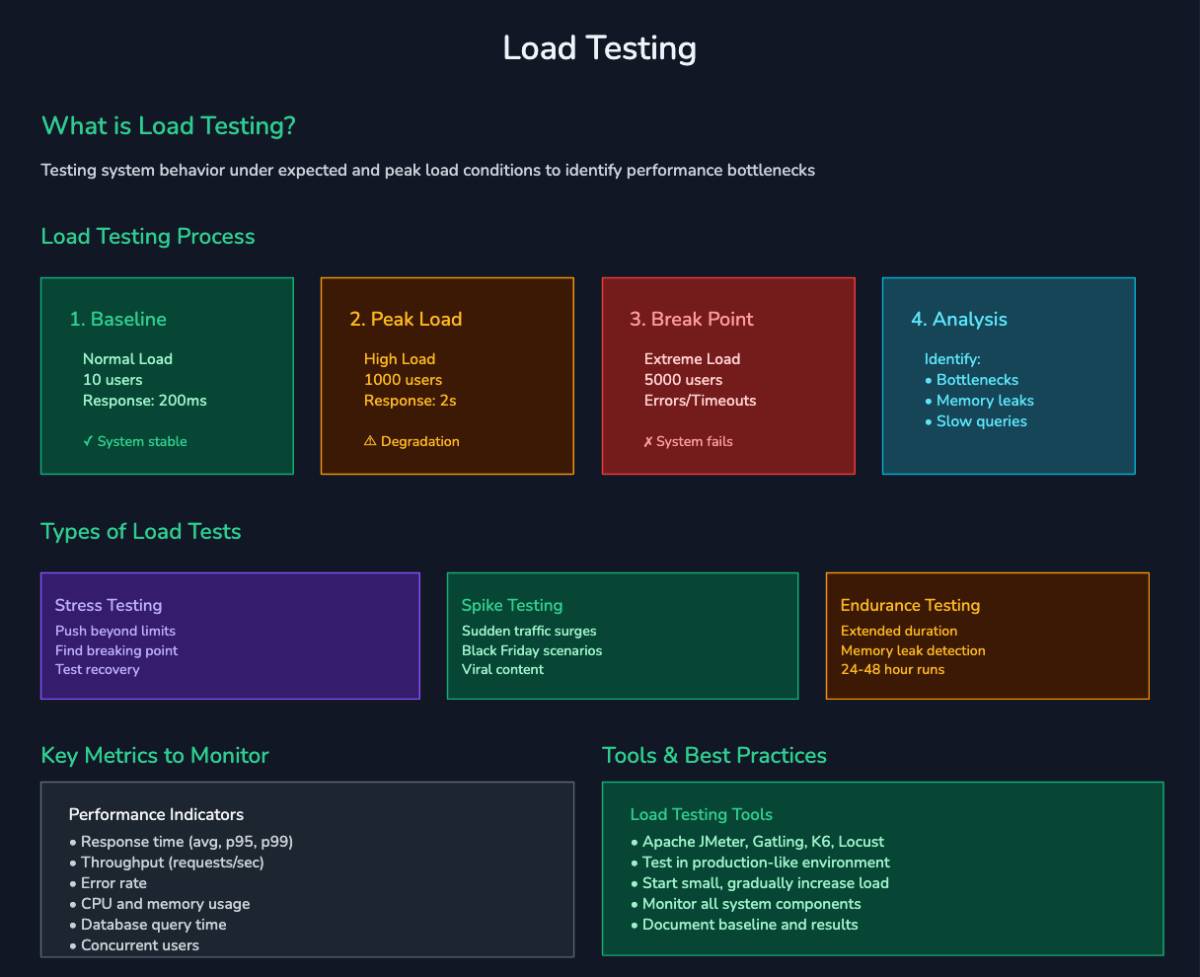Click the Response: 2s value in Peak Load
Viewport: 1200px width, 977px height.
coord(411,400)
